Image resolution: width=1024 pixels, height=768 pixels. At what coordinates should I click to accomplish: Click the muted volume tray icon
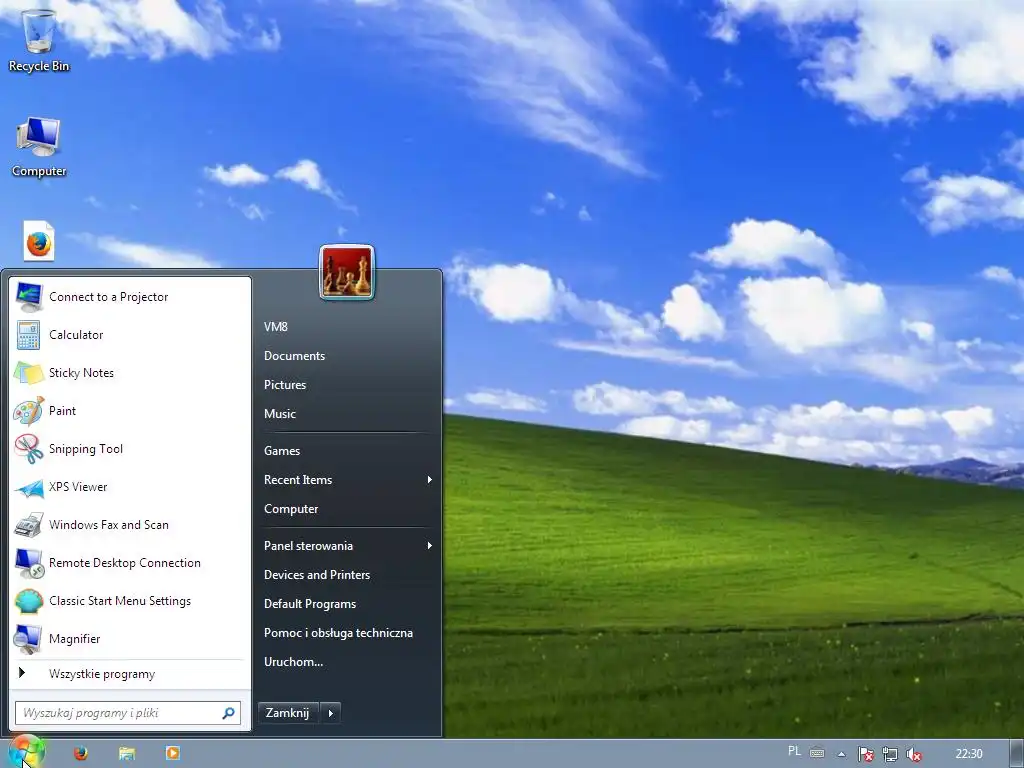click(914, 754)
